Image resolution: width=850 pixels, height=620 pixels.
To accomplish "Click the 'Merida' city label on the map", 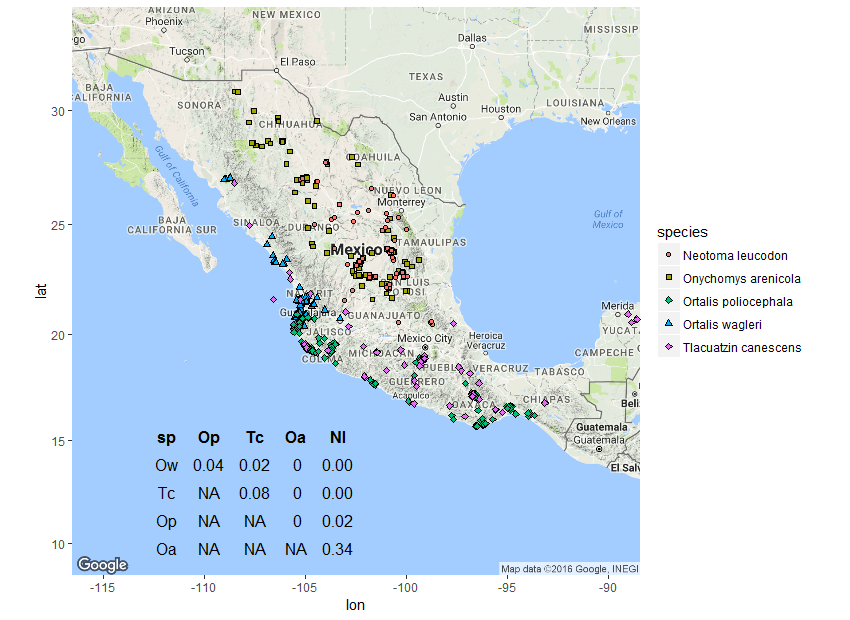I will point(617,306).
